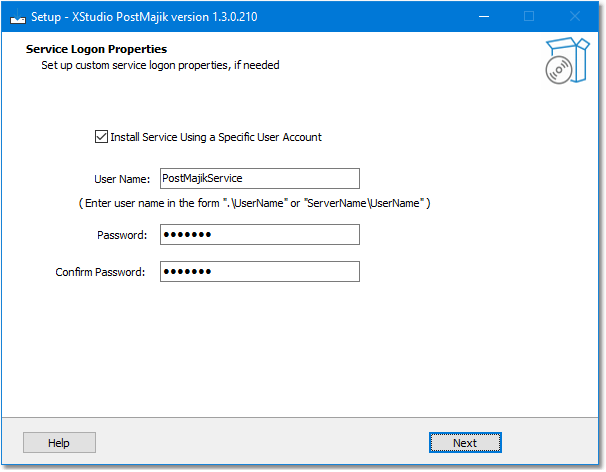Click the 'Password:' label
This screenshot has height=472, width=606.
122,235
